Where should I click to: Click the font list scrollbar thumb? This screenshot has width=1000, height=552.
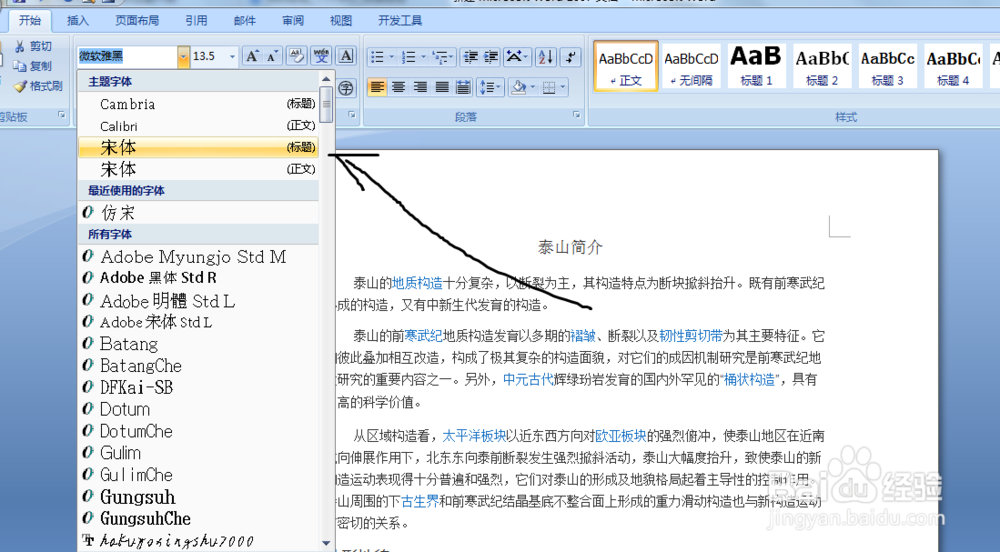click(327, 104)
